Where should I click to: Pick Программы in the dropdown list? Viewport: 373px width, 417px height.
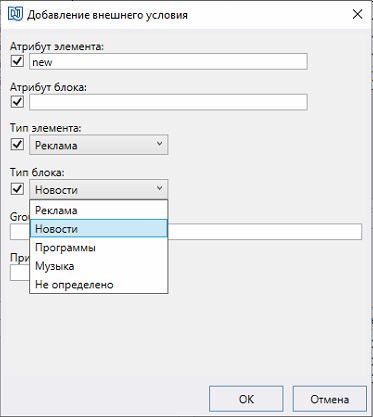coord(99,248)
